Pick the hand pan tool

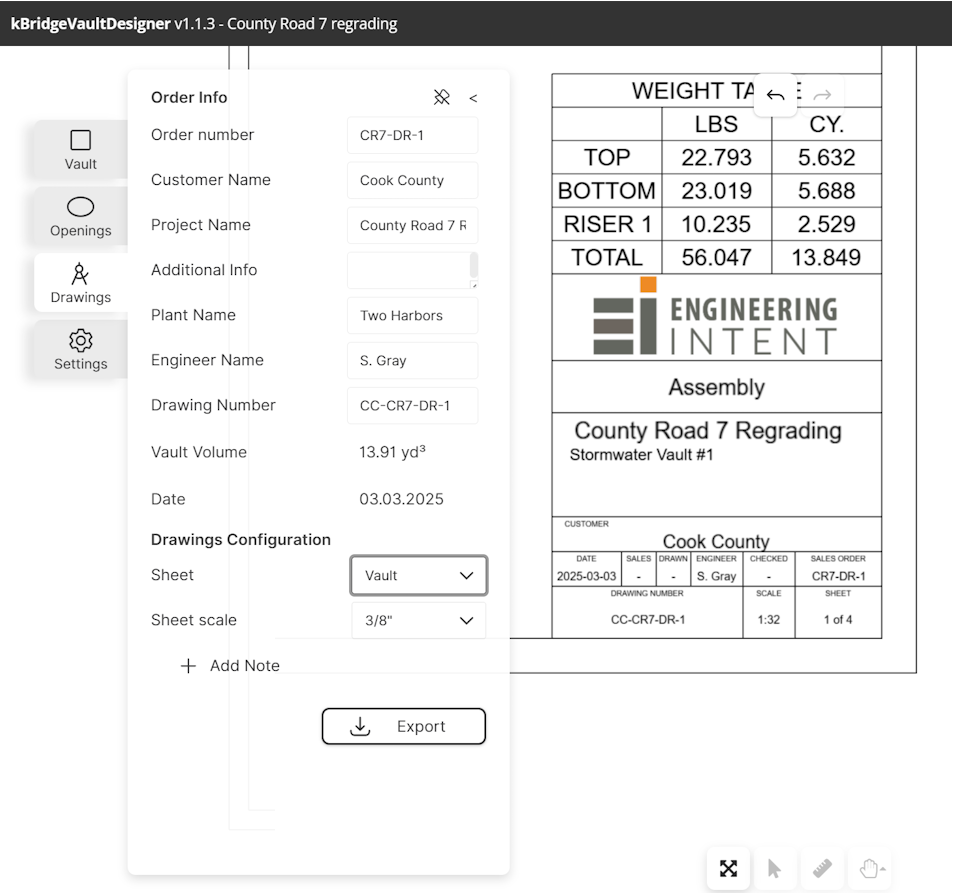point(869,868)
